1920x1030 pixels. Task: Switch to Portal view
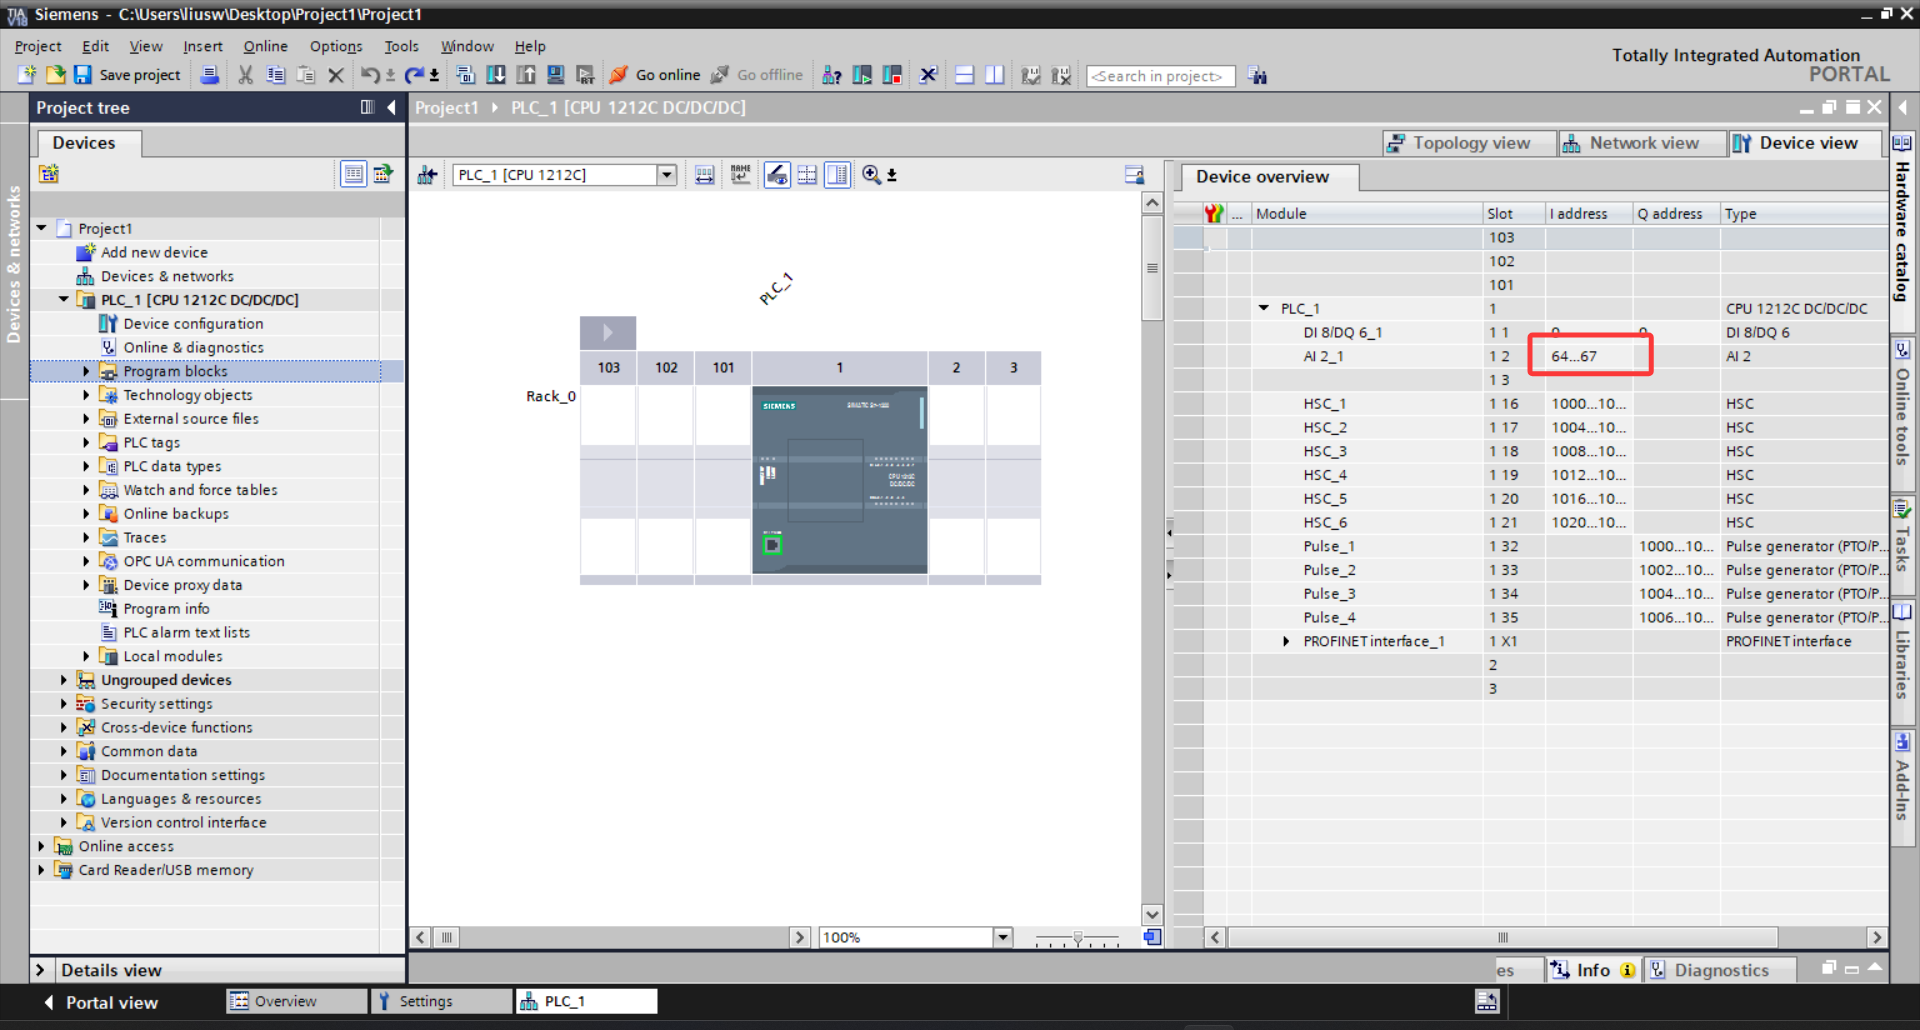pyautogui.click(x=100, y=1002)
